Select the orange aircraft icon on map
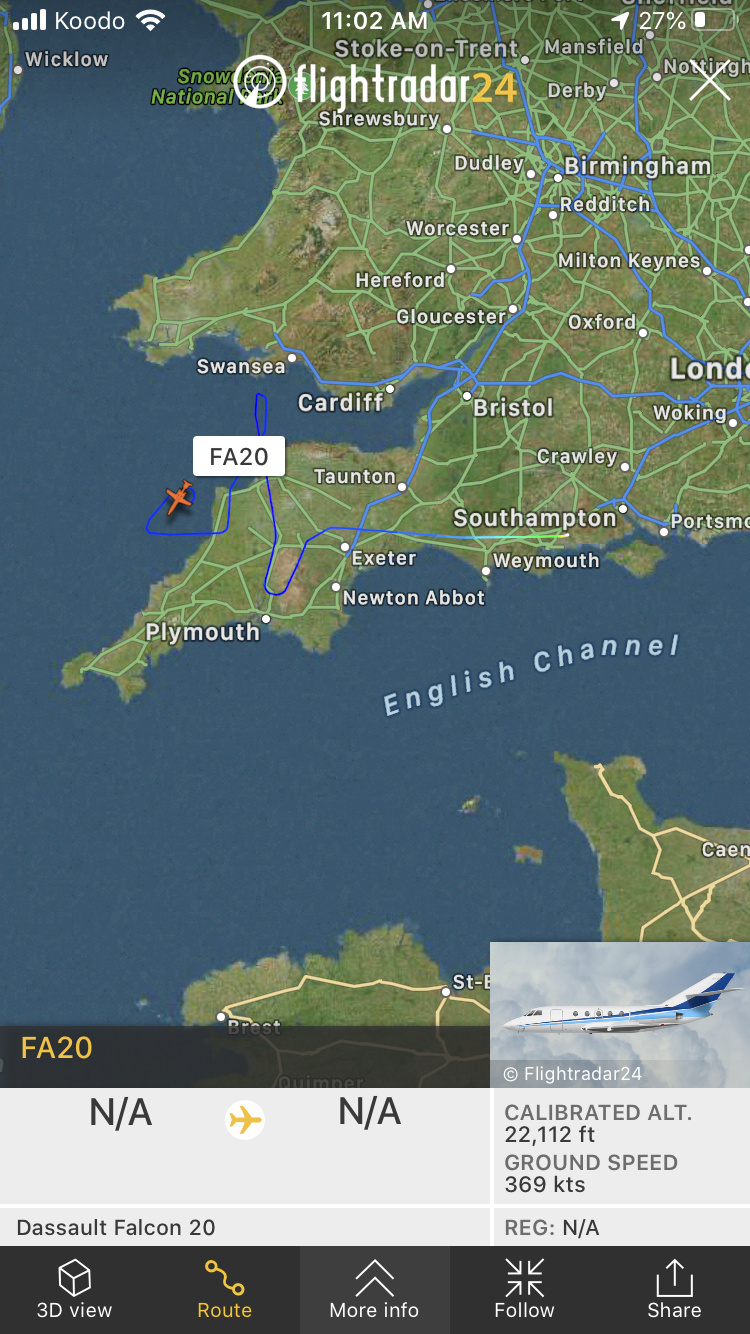The image size is (750, 1334). pyautogui.click(x=179, y=497)
